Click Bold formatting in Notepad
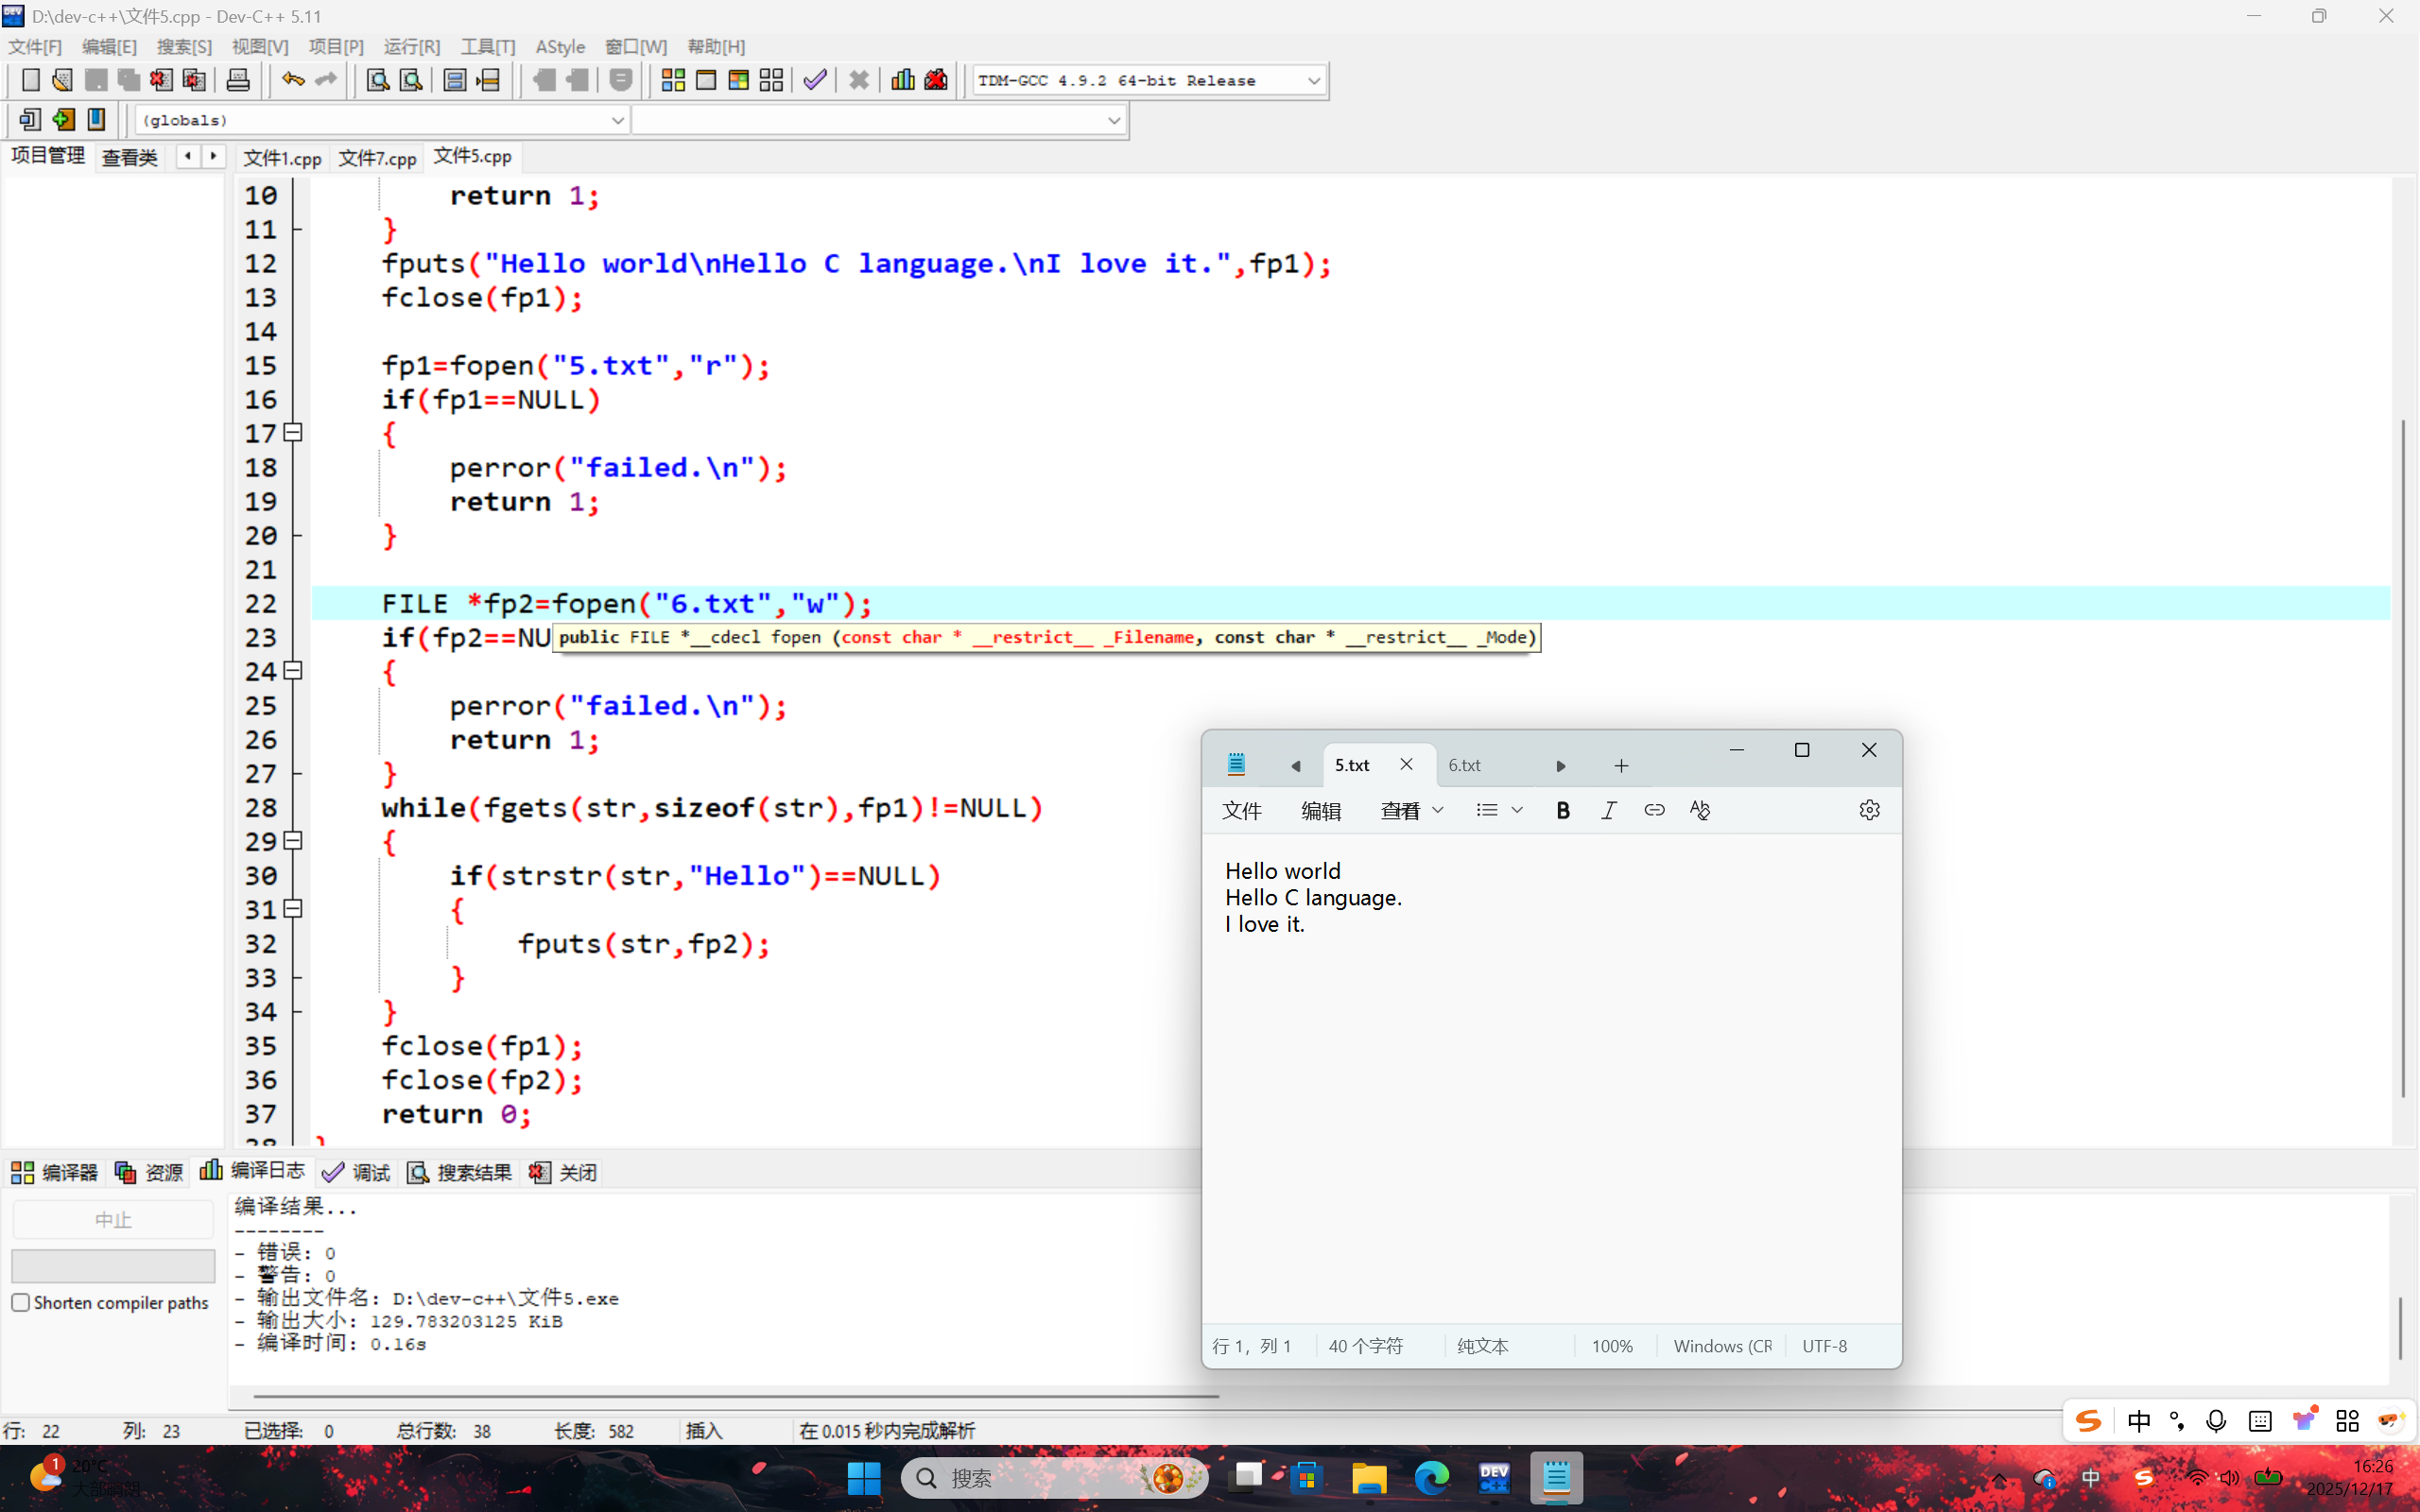Image resolution: width=2420 pixels, height=1512 pixels. tap(1562, 810)
